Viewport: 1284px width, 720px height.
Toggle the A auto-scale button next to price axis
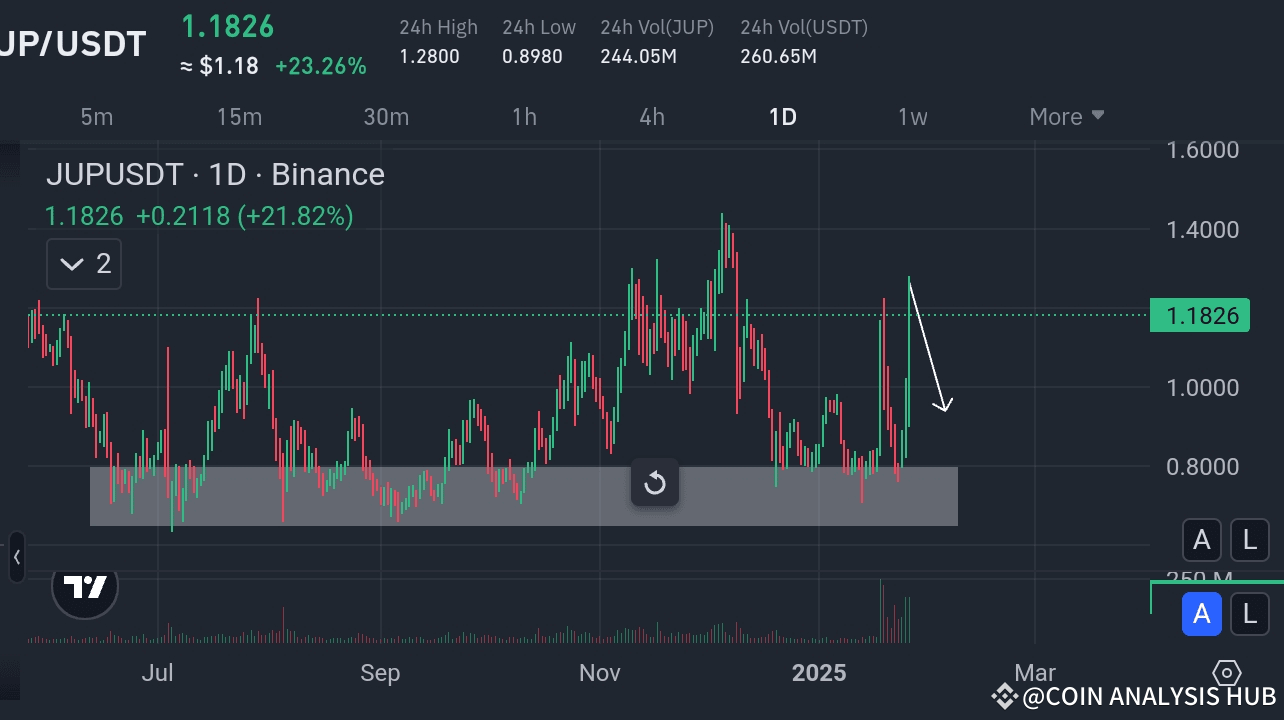coord(1202,540)
